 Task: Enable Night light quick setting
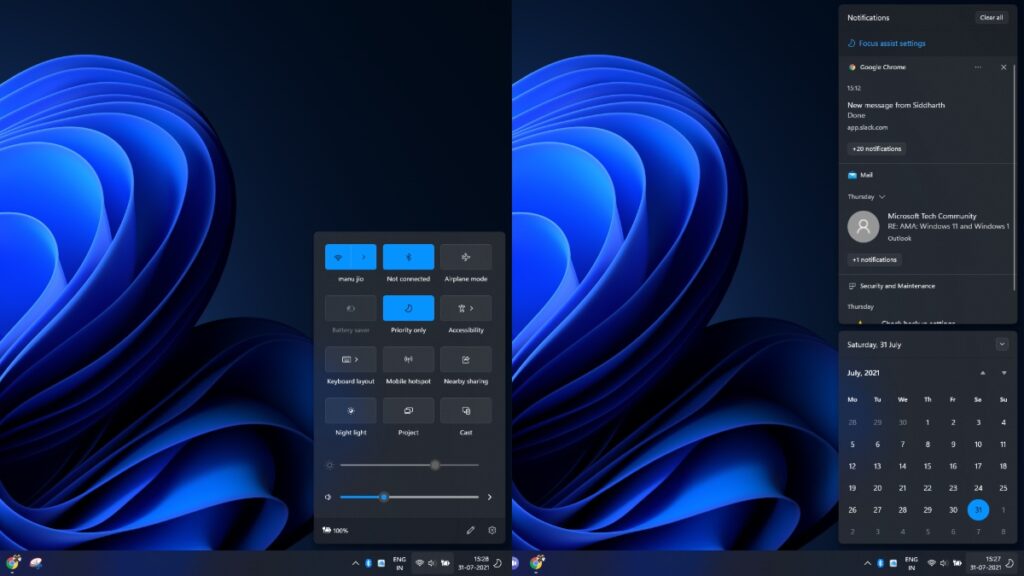(x=349, y=410)
